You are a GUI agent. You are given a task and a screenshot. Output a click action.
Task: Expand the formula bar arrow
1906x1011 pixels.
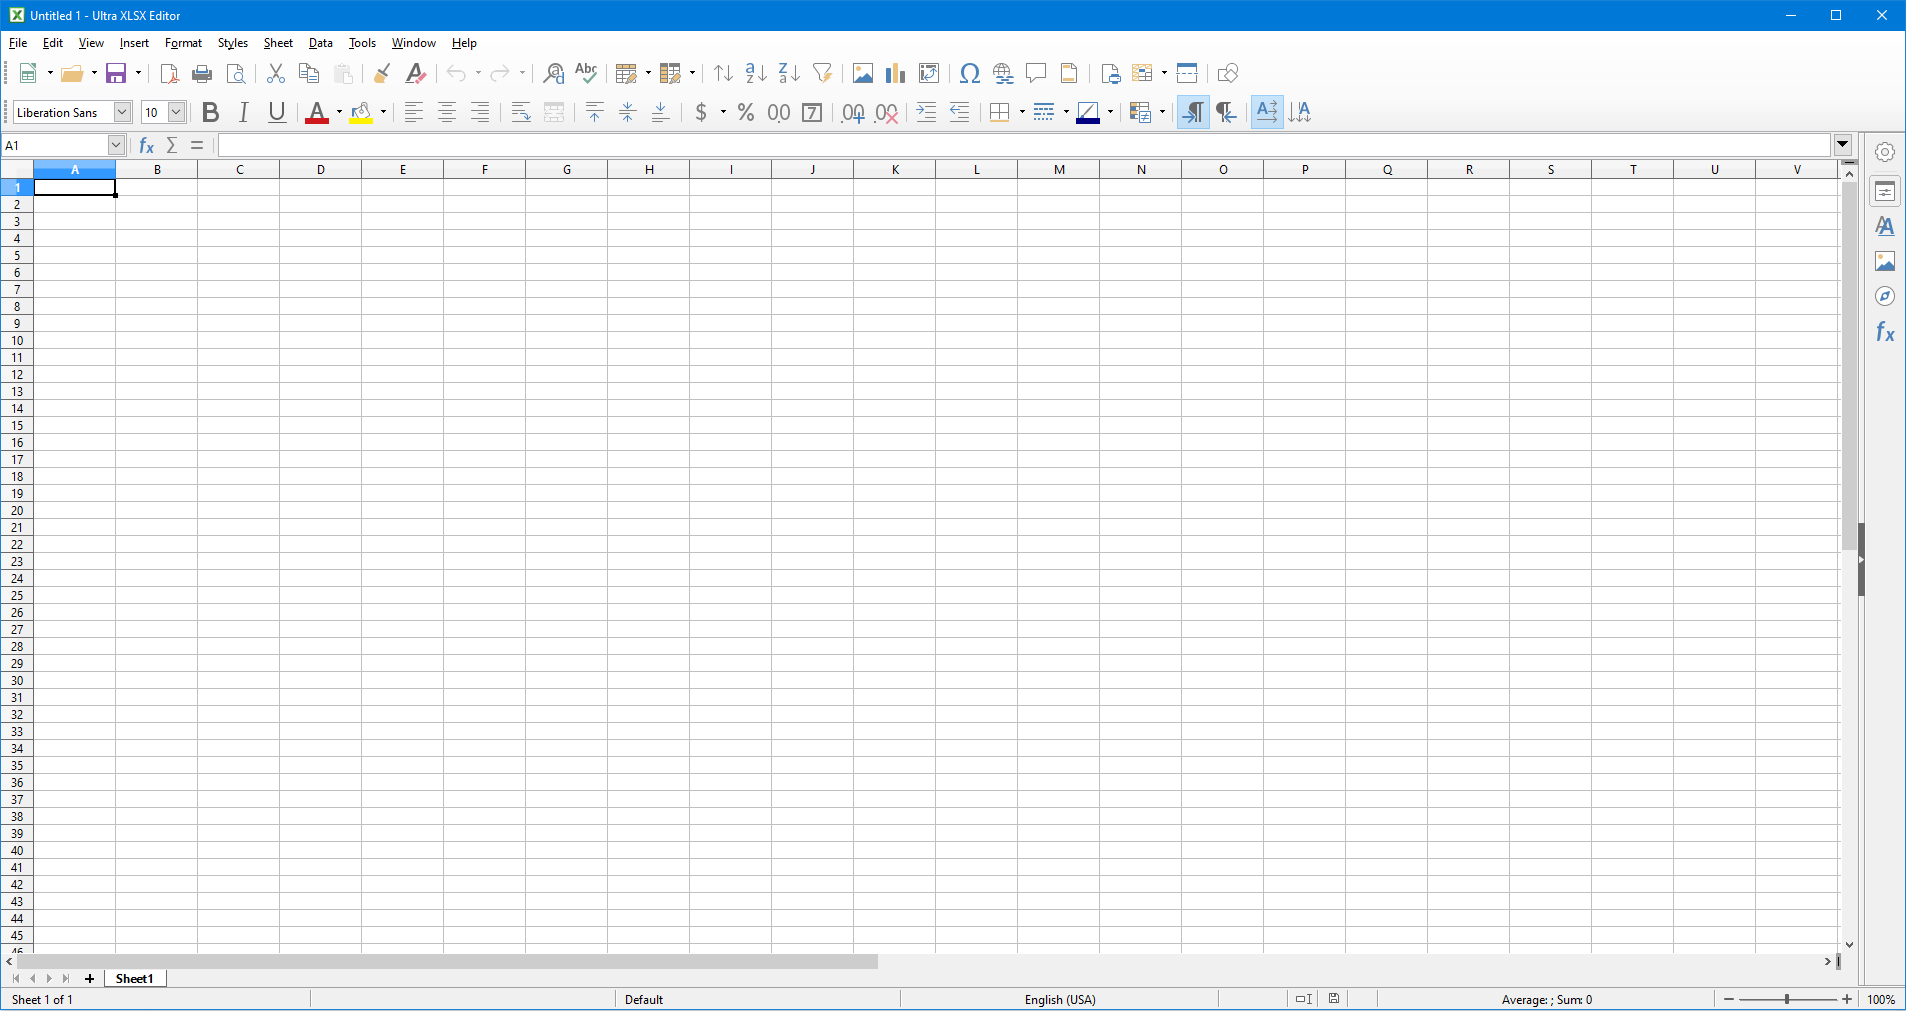click(1843, 145)
